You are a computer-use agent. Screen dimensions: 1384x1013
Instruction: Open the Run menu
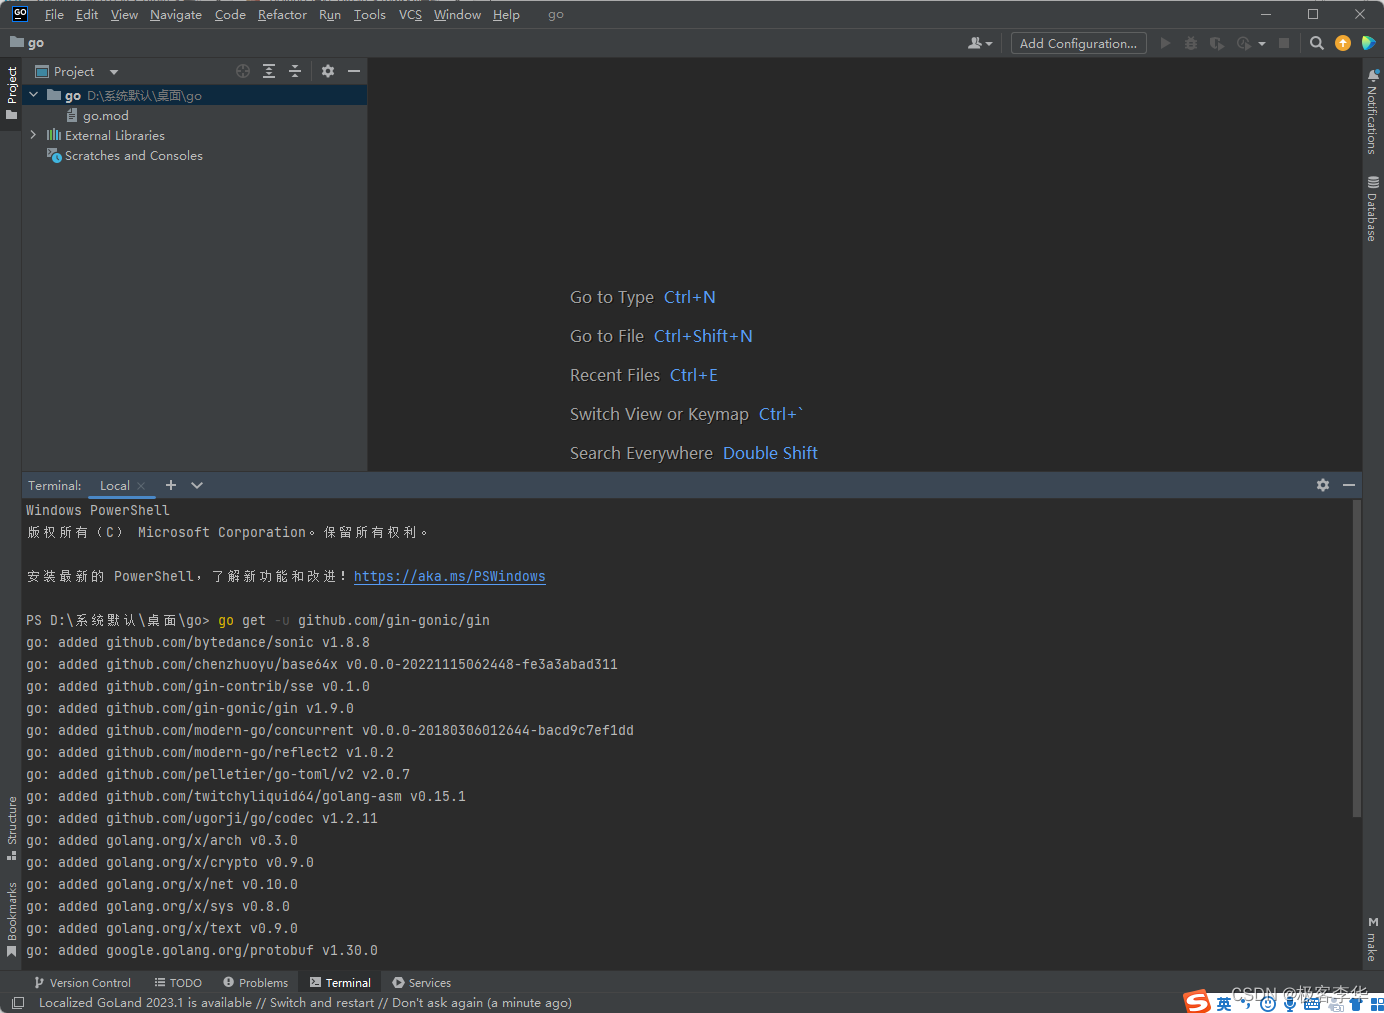[x=330, y=15]
